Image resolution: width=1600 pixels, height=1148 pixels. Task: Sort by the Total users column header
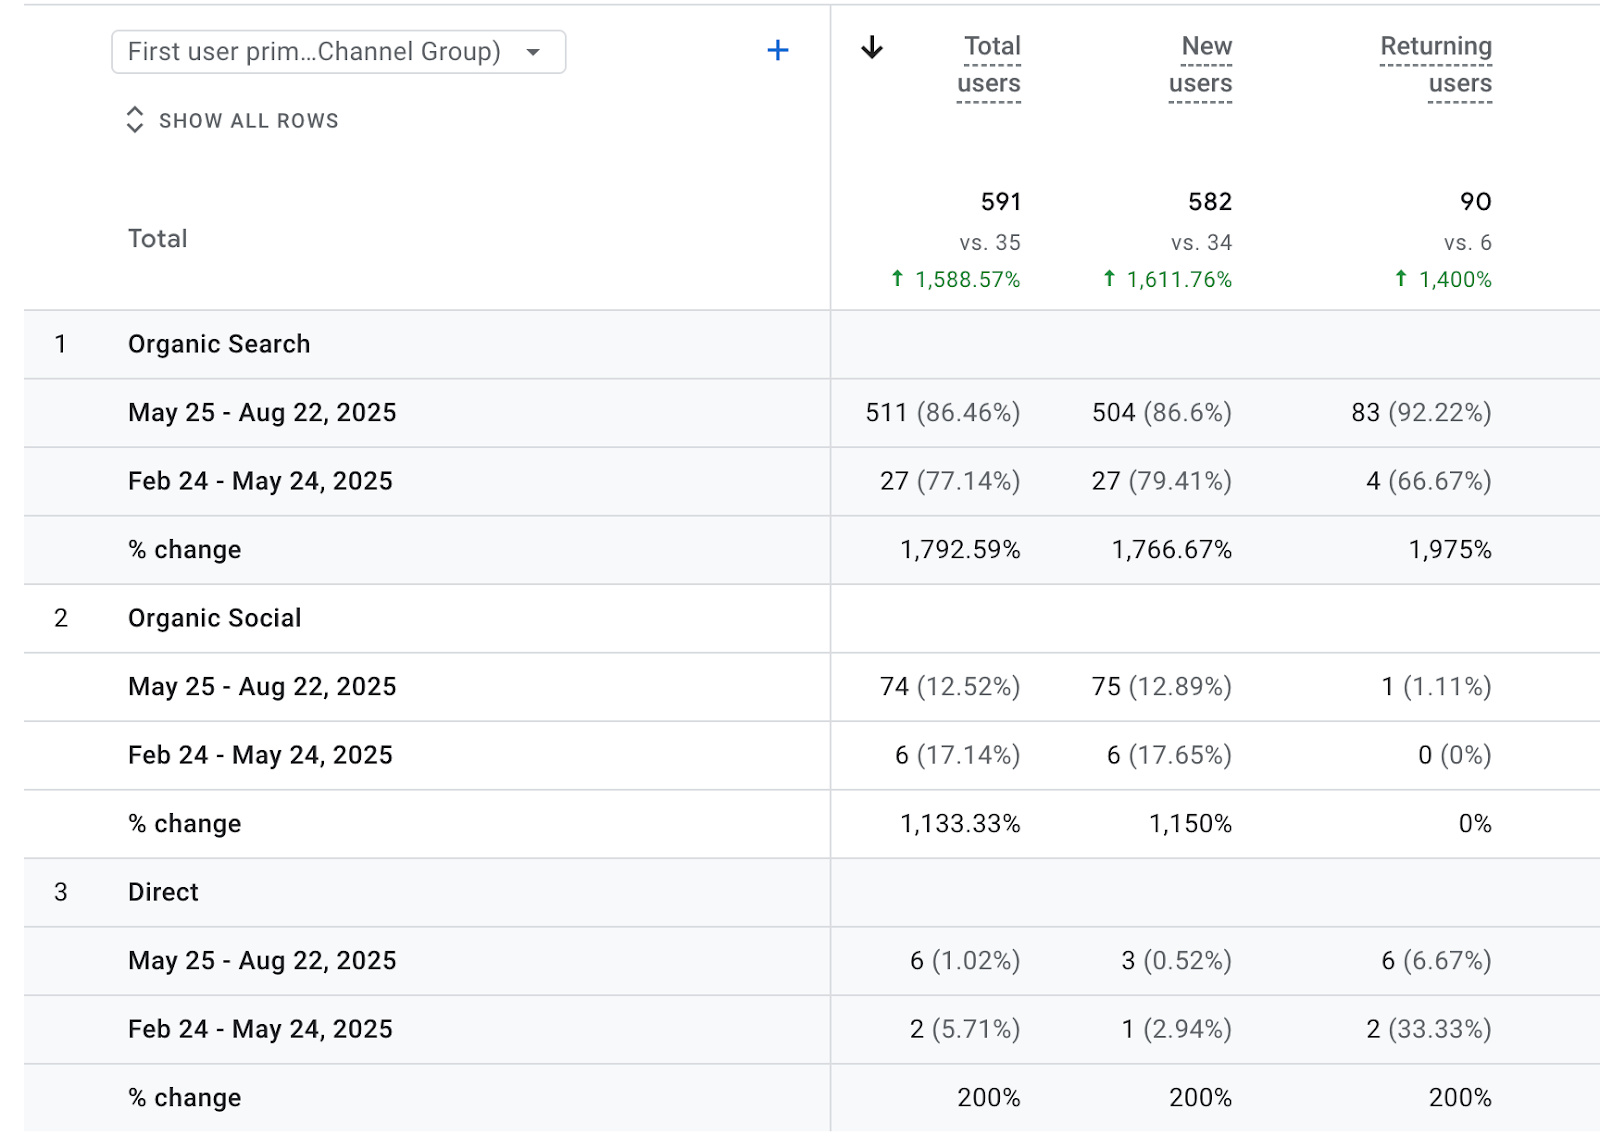[x=989, y=65]
